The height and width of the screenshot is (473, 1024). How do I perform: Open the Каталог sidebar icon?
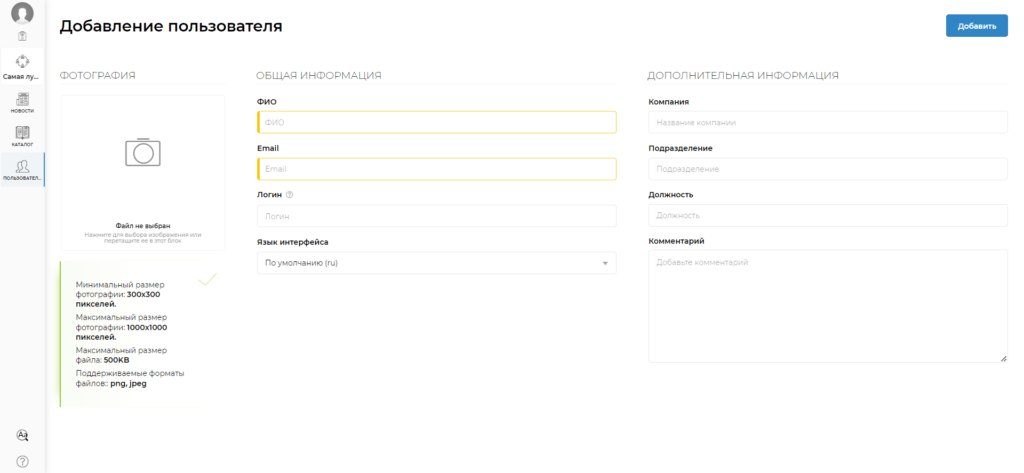(22, 136)
